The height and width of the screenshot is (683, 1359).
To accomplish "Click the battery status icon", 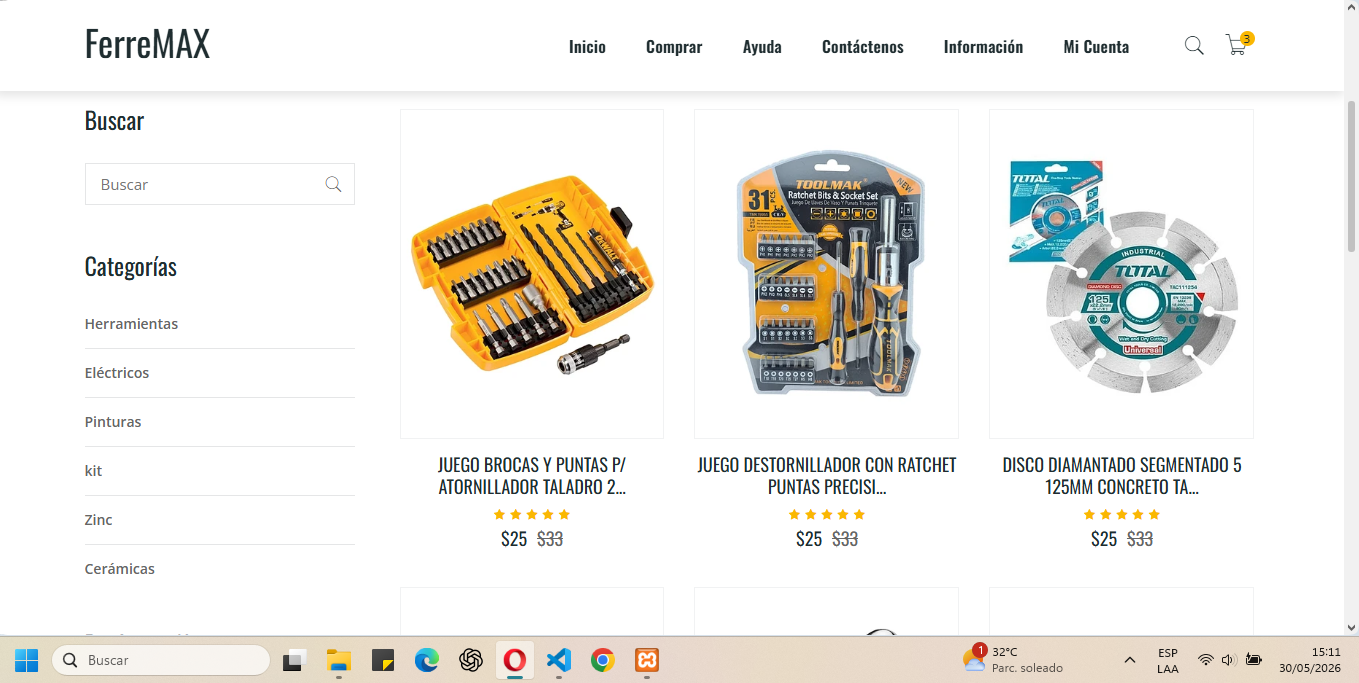I will pyautogui.click(x=1253, y=660).
